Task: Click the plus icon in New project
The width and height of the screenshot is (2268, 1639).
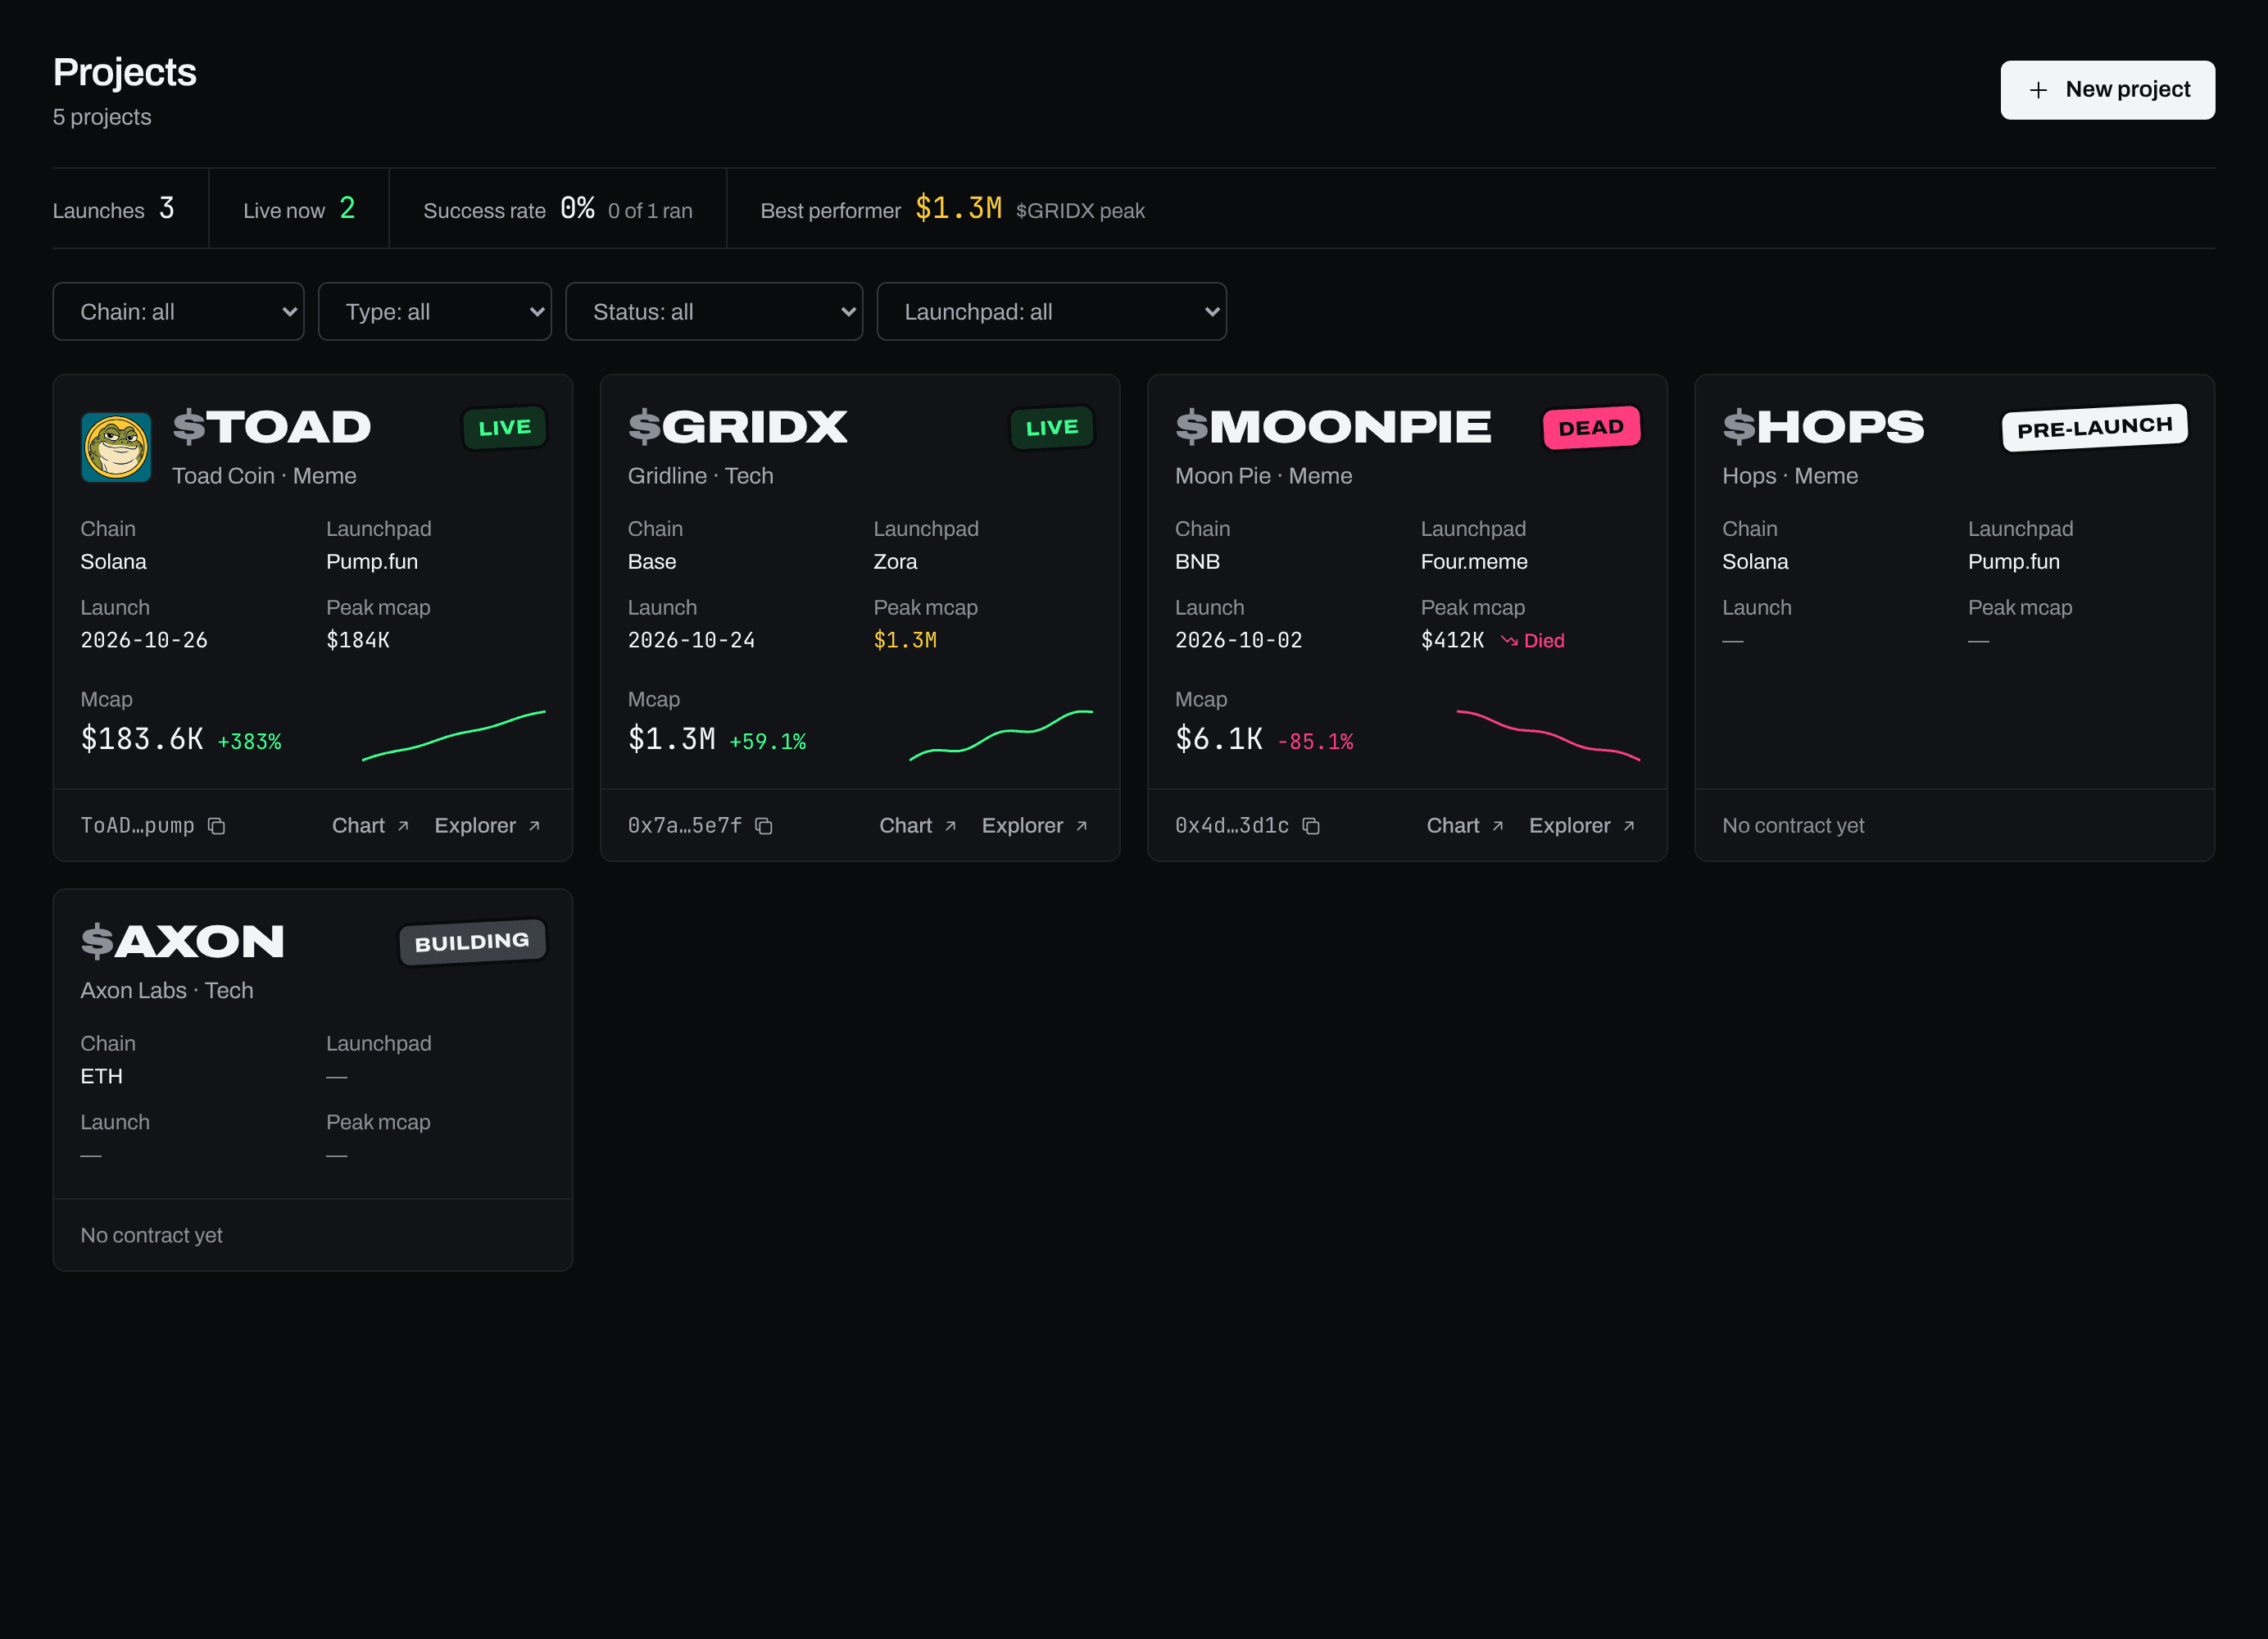Action: point(2038,90)
